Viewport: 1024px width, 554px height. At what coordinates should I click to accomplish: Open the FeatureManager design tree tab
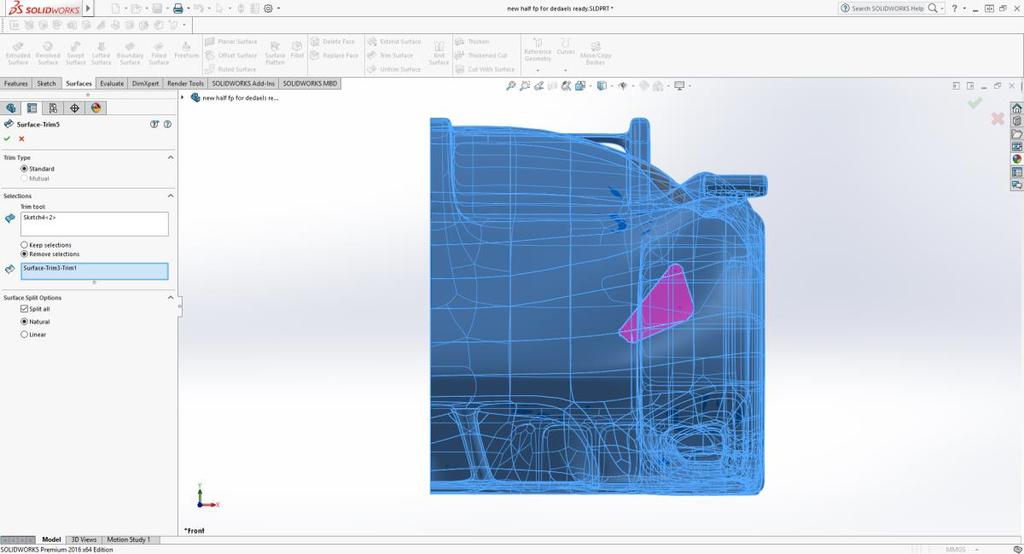[11, 108]
